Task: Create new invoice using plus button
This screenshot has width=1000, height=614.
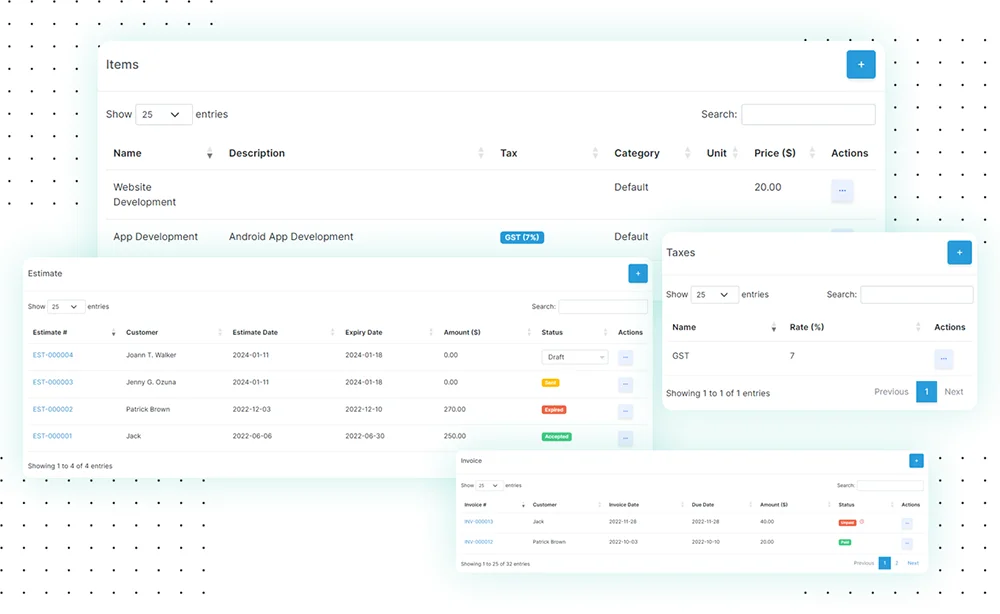Action: [916, 461]
